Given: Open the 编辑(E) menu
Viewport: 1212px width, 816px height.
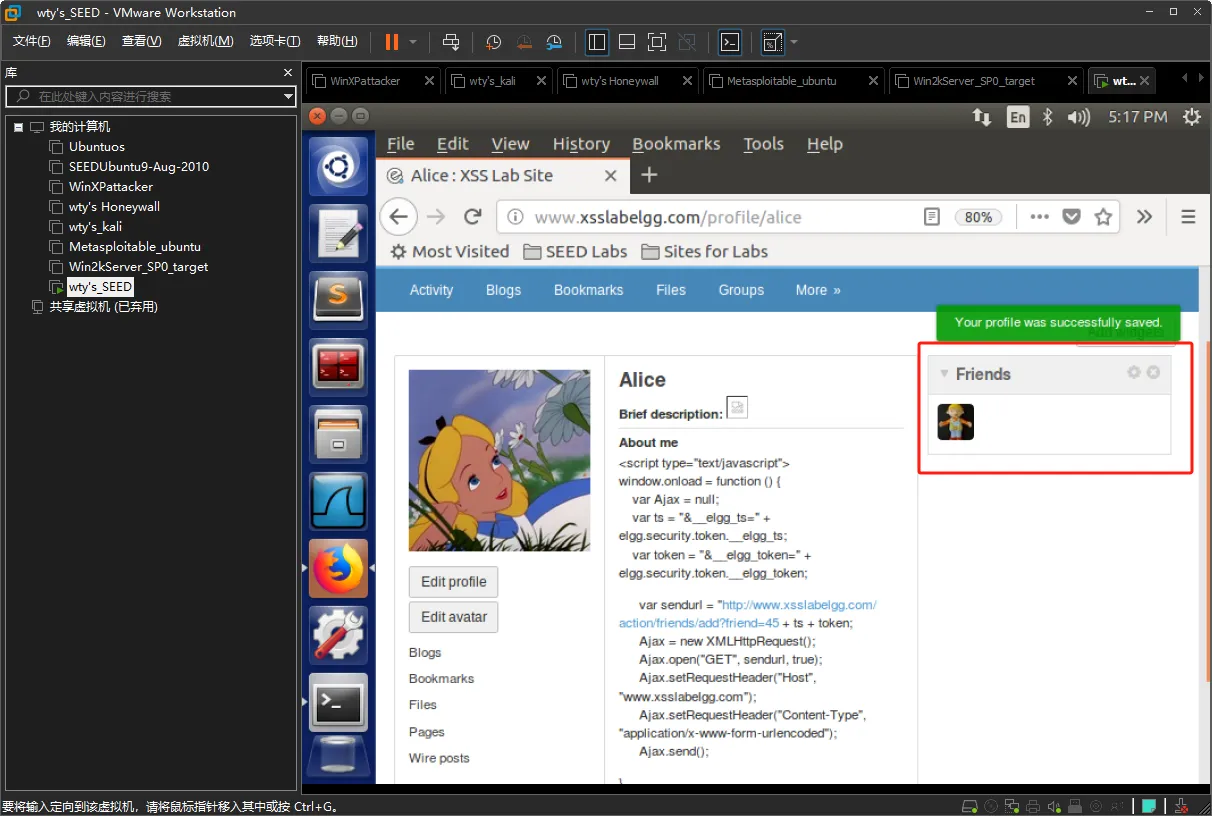Looking at the screenshot, I should click(86, 41).
